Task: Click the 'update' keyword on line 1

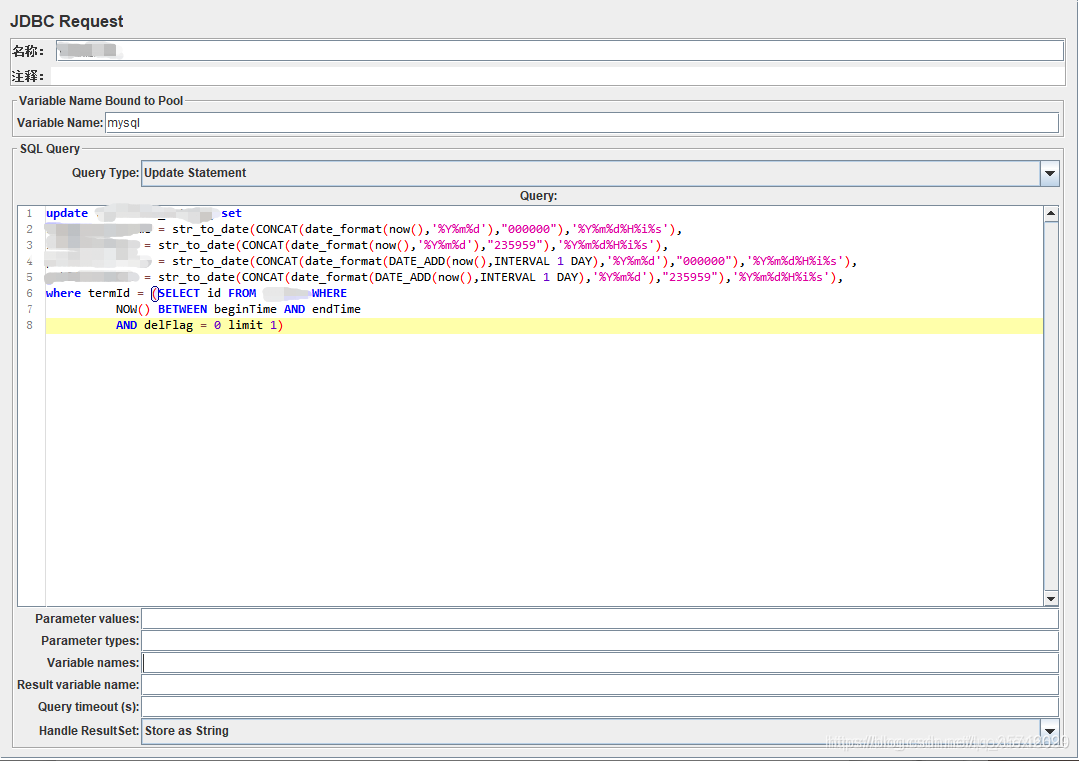Action: tap(67, 213)
